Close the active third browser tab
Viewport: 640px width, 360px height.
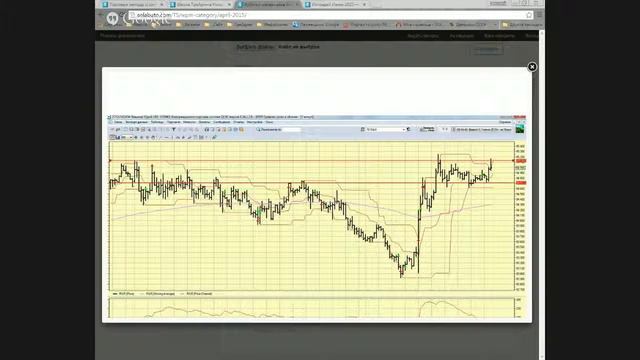[297, 4]
